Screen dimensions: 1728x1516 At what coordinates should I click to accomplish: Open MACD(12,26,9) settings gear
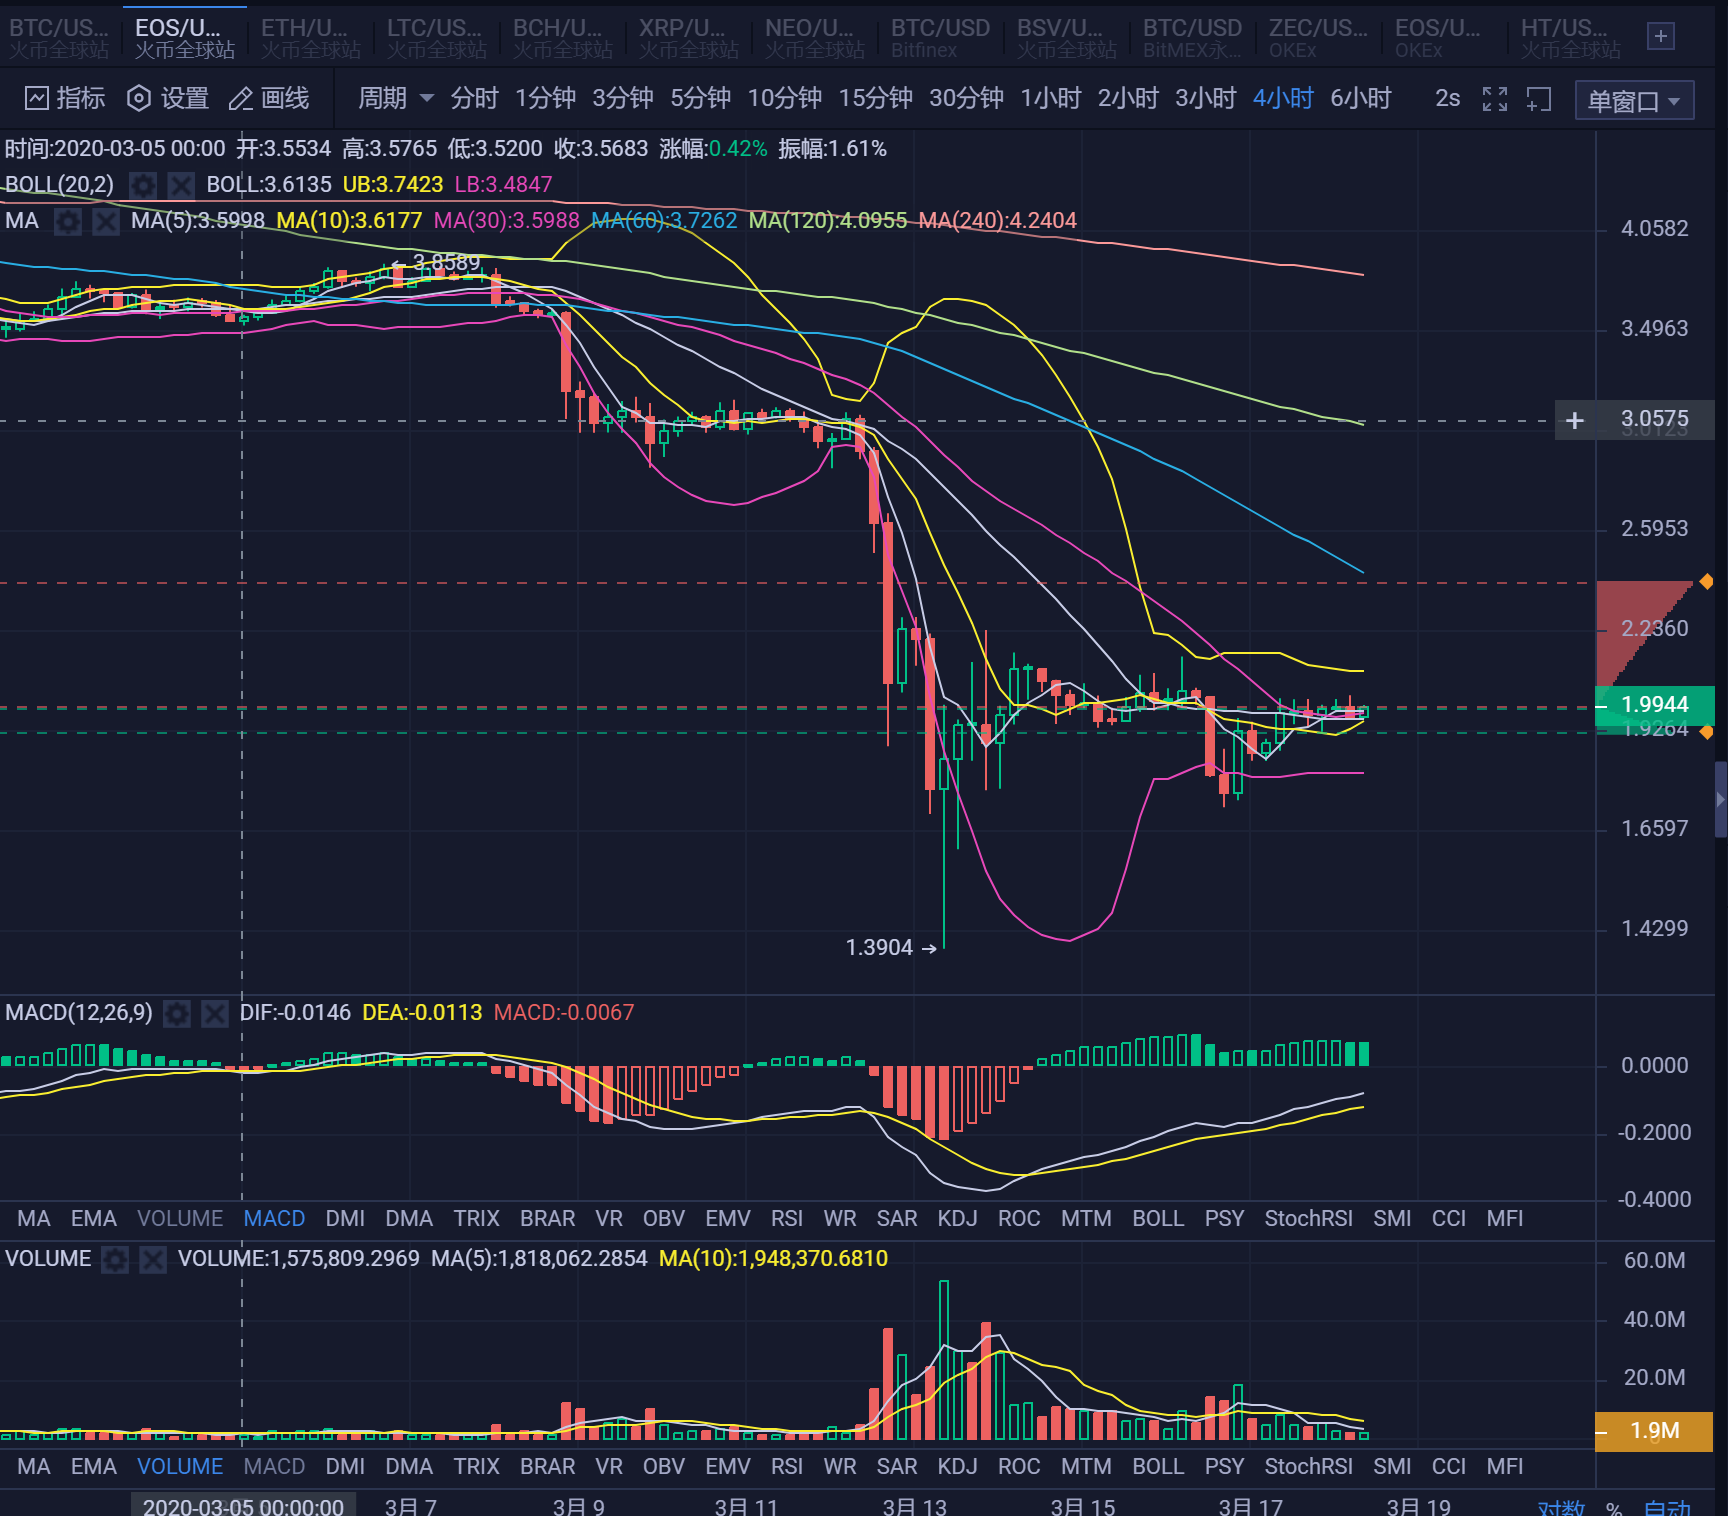177,1013
